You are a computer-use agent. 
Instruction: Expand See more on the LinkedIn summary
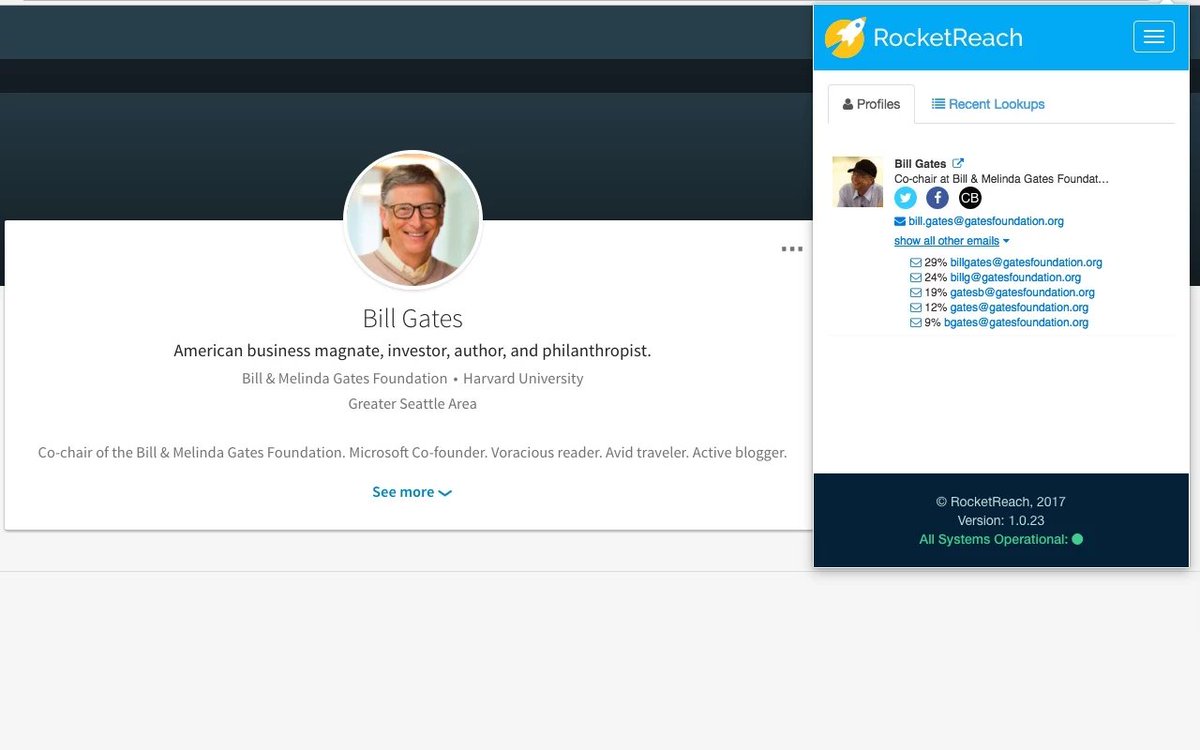[412, 492]
